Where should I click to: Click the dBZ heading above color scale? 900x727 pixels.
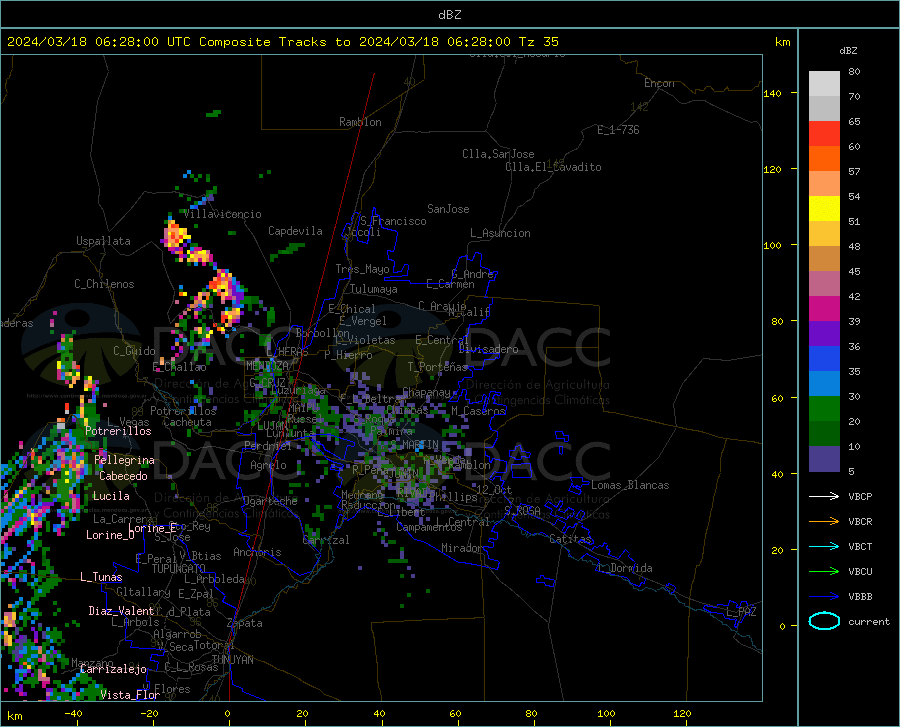click(848, 50)
